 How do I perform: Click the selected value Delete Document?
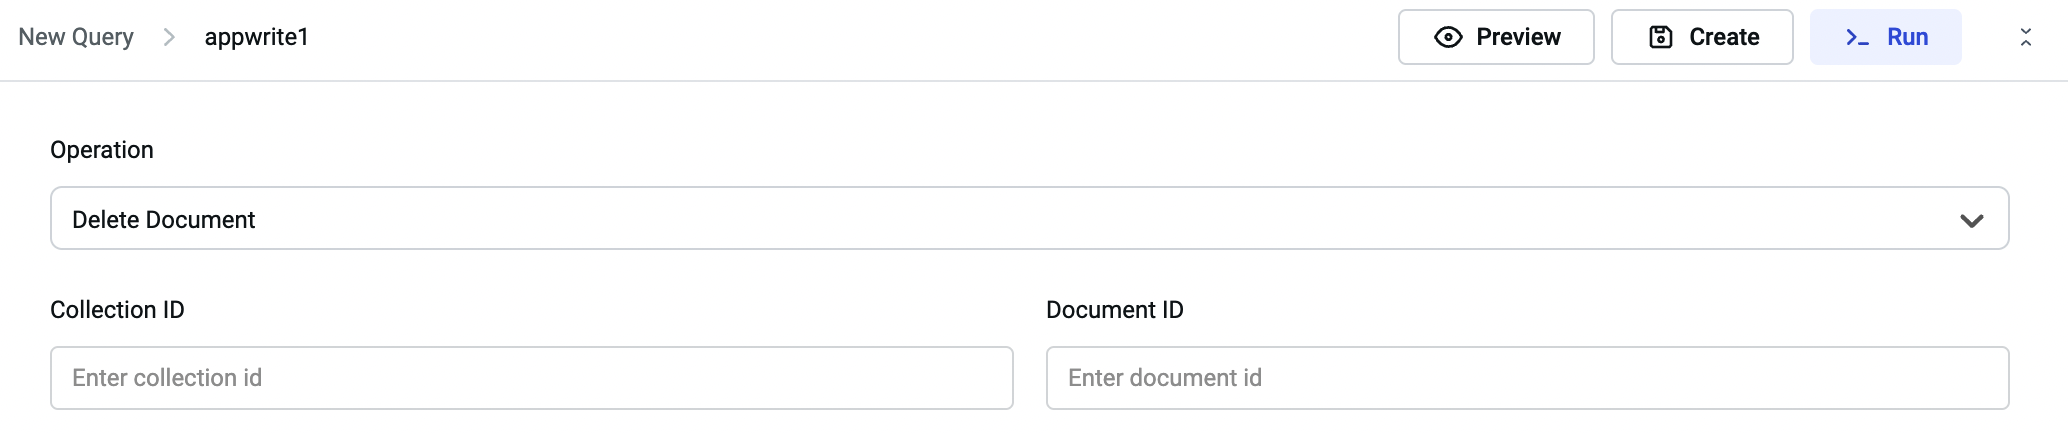164,220
